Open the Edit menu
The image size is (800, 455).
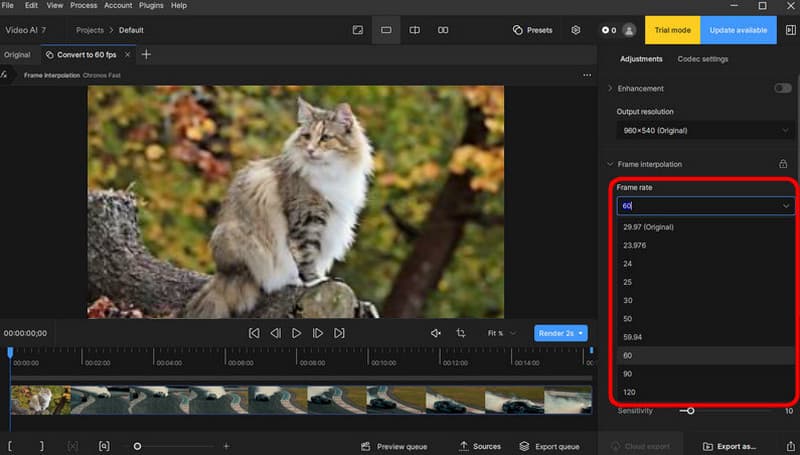[x=32, y=6]
